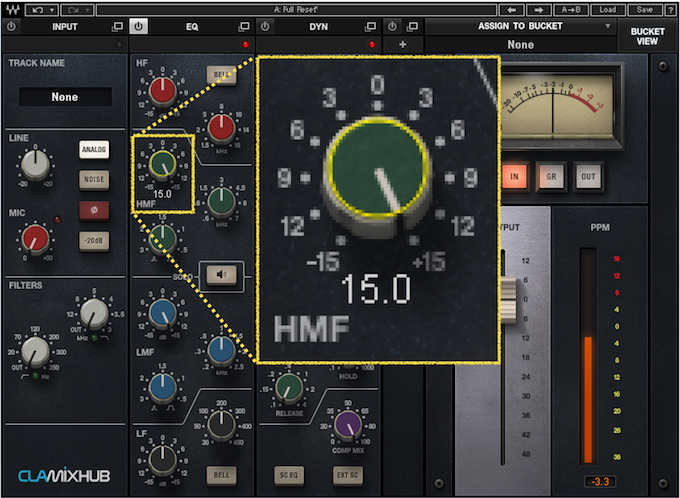Expand the insert slot view icon
Image resolution: width=680 pixels, height=498 pixels.
click(x=412, y=27)
